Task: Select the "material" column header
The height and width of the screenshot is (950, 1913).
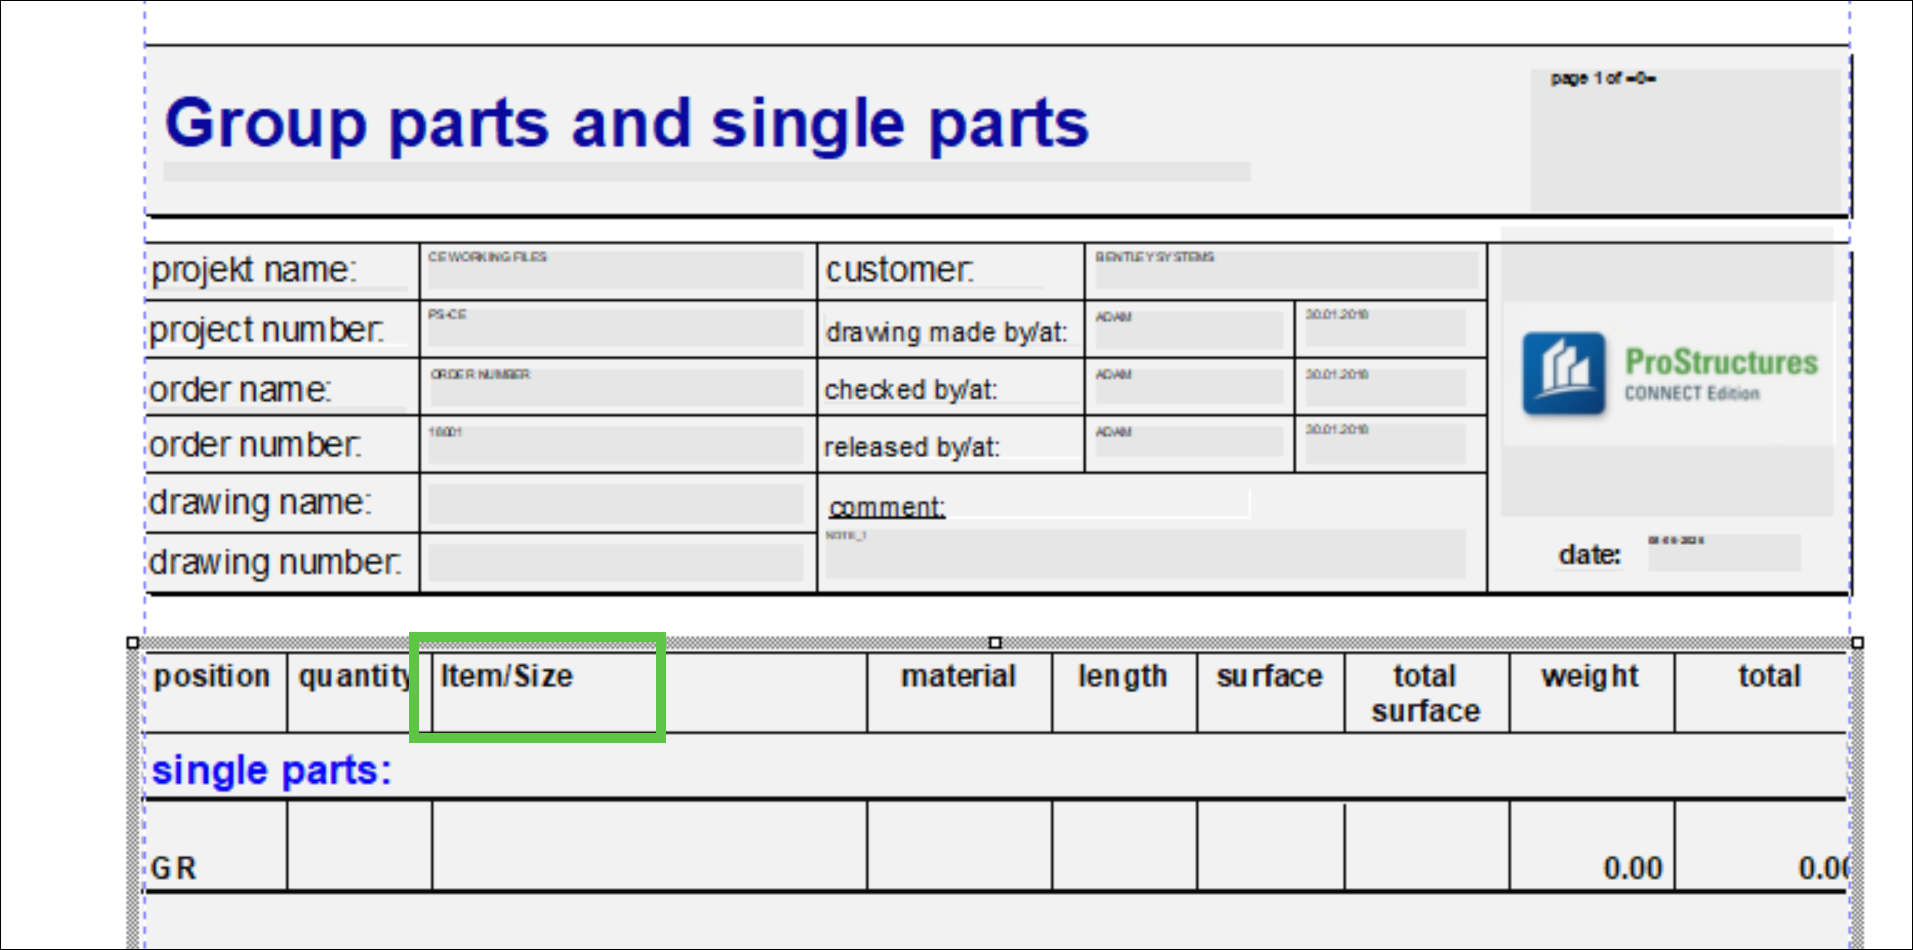Action: [958, 677]
